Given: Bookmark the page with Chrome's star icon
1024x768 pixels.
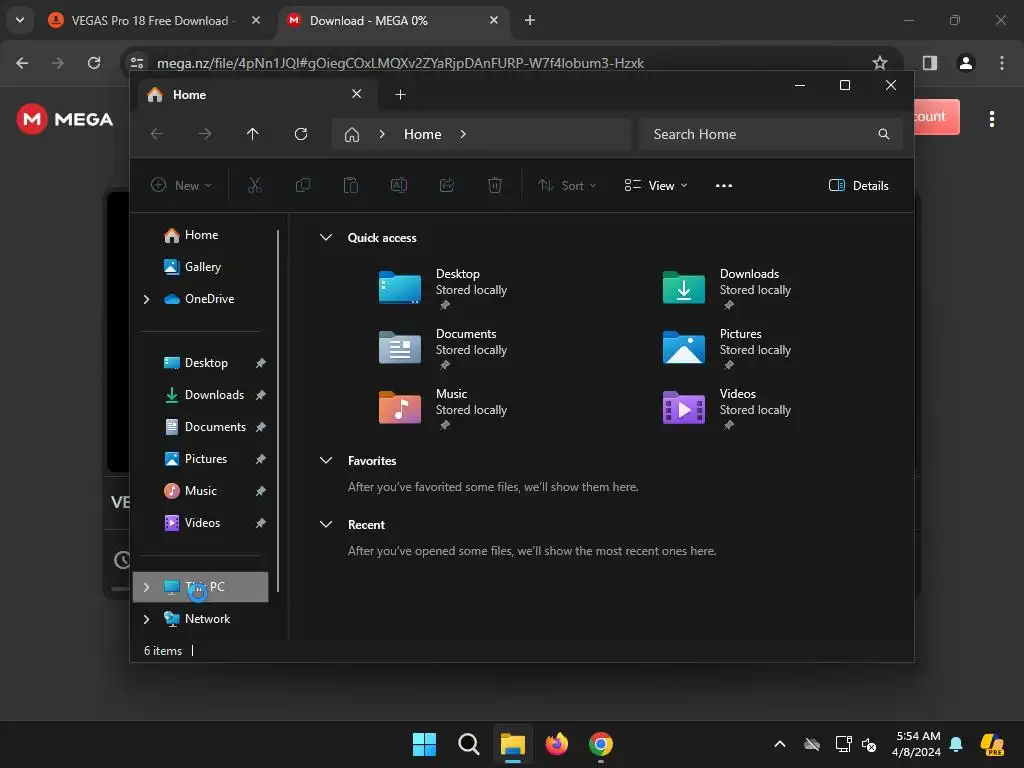Looking at the screenshot, I should pyautogui.click(x=880, y=63).
